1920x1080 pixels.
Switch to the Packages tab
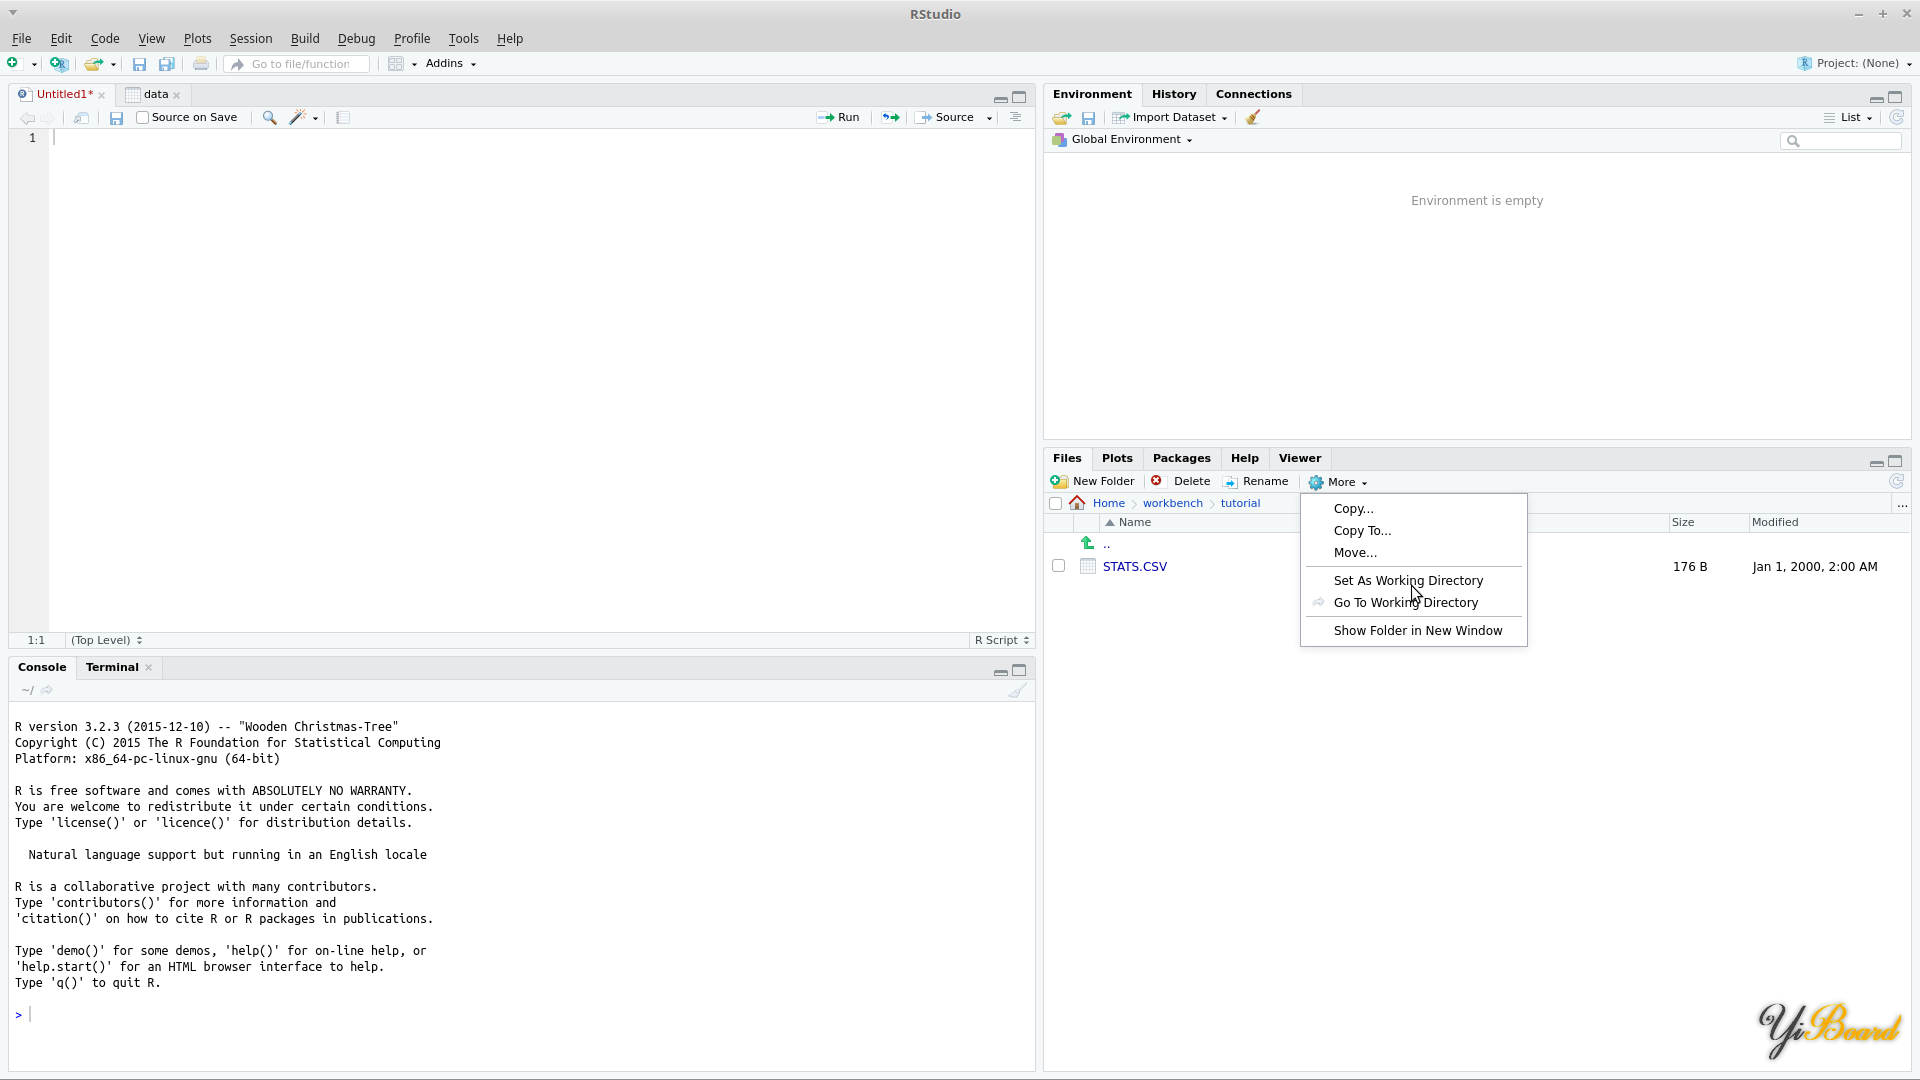click(x=1181, y=458)
